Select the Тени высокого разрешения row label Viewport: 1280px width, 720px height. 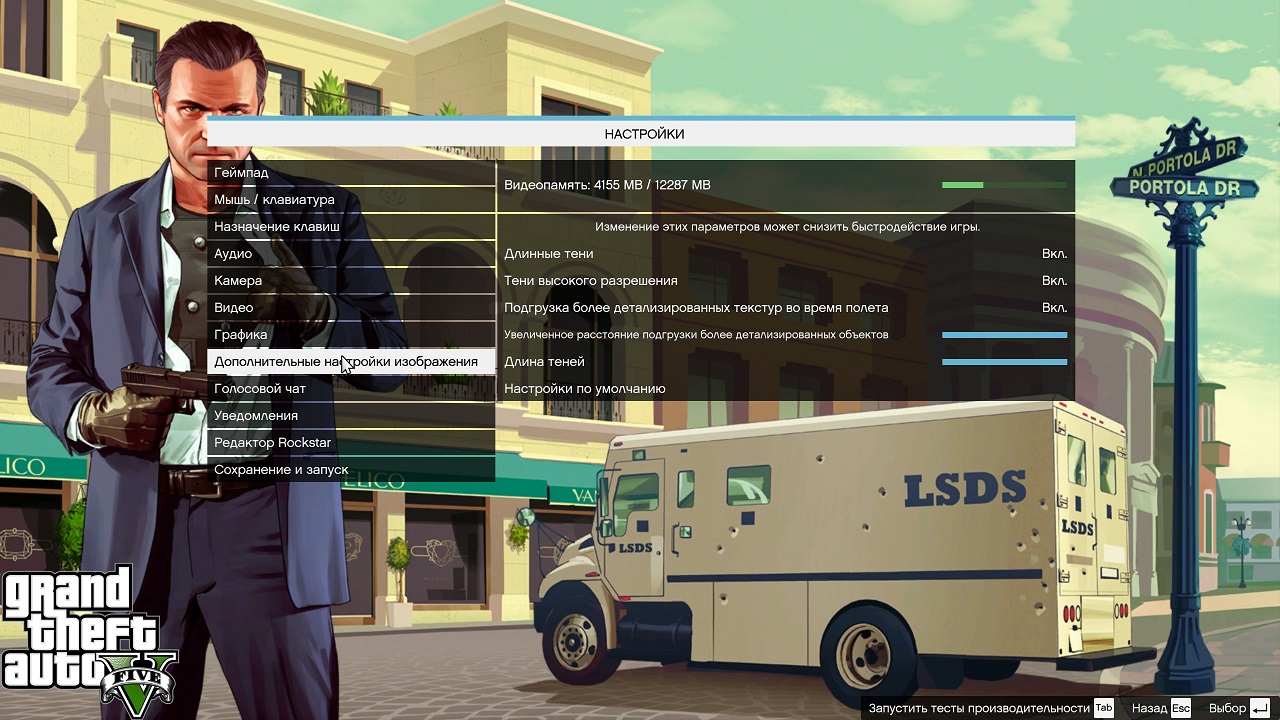(590, 281)
